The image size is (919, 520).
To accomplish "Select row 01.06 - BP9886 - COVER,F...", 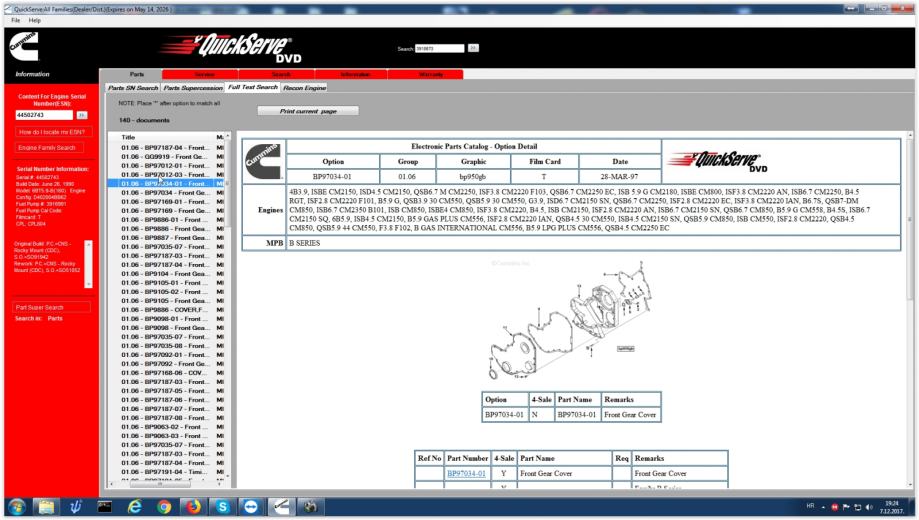I will (166, 310).
